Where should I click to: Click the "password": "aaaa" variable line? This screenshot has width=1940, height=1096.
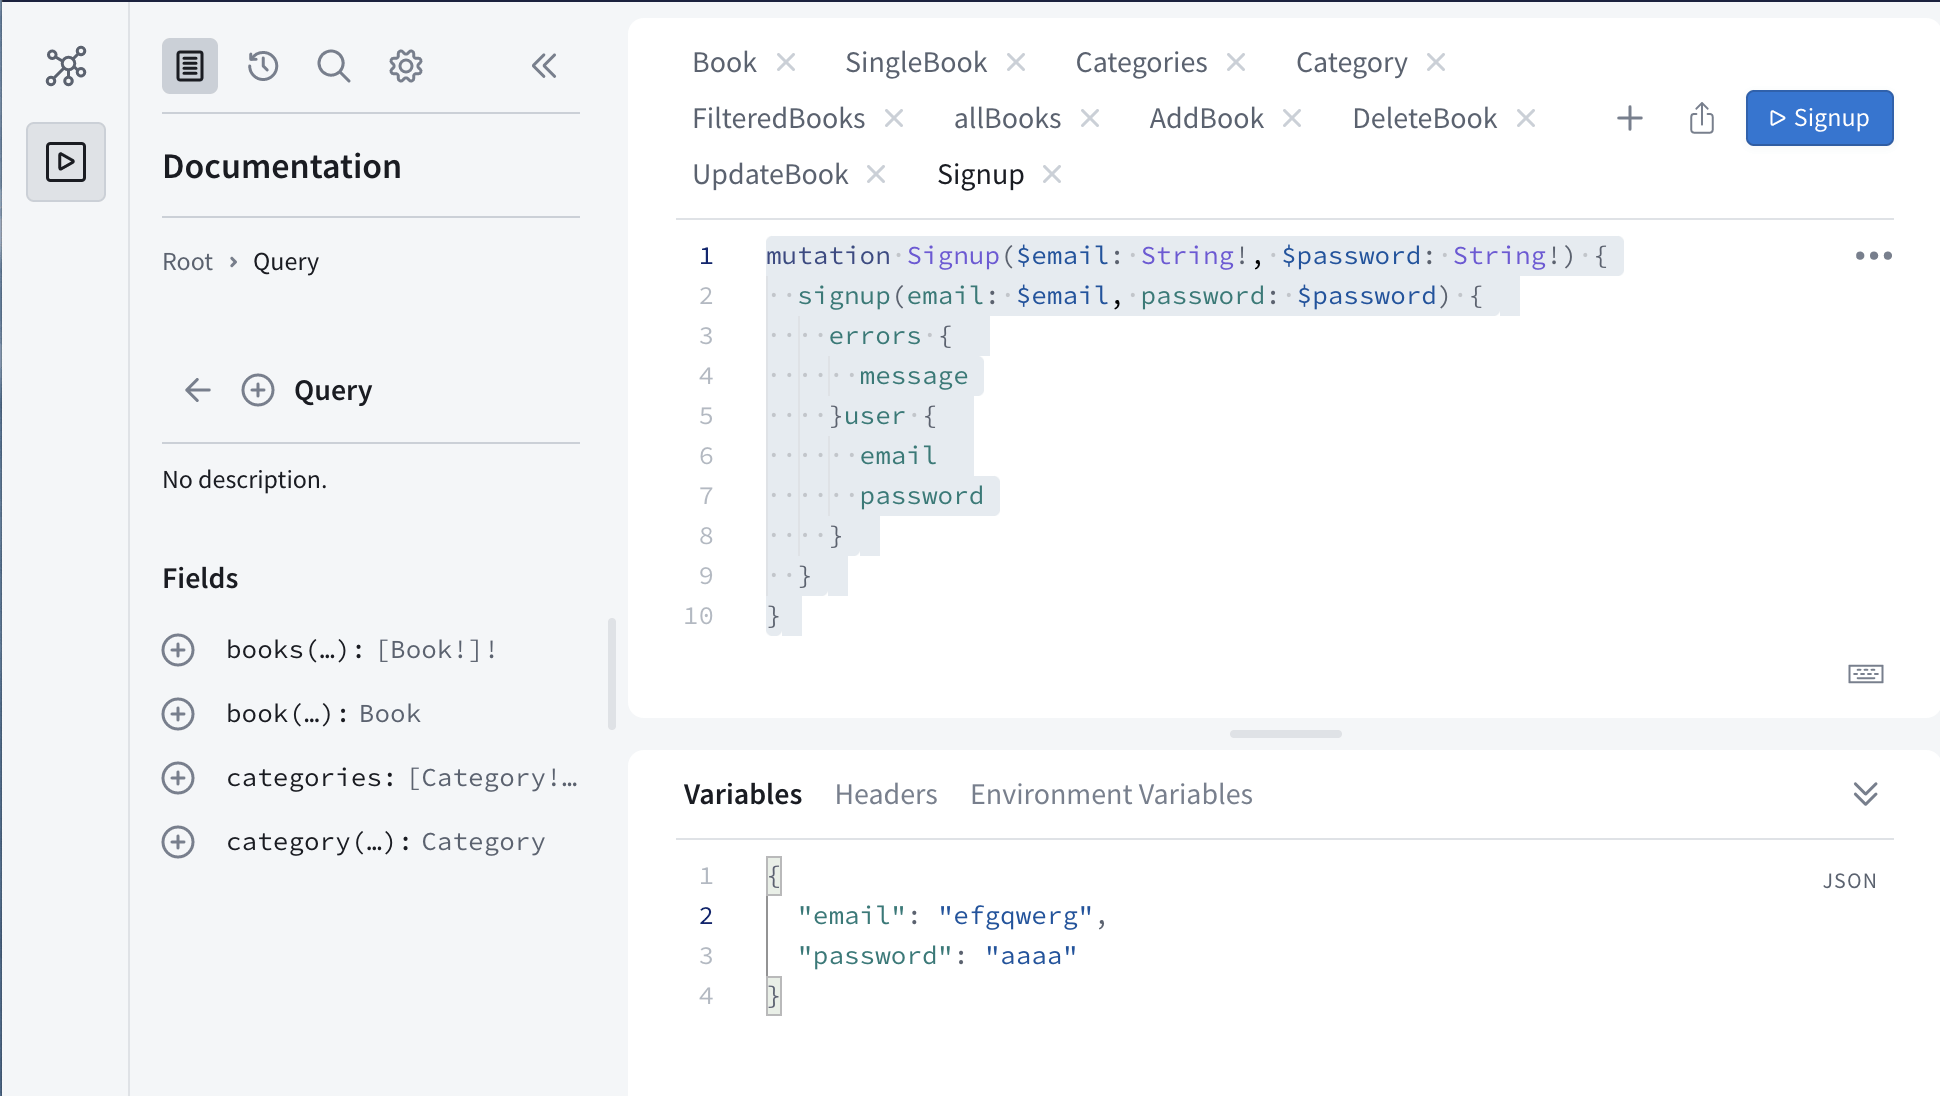[x=938, y=956]
